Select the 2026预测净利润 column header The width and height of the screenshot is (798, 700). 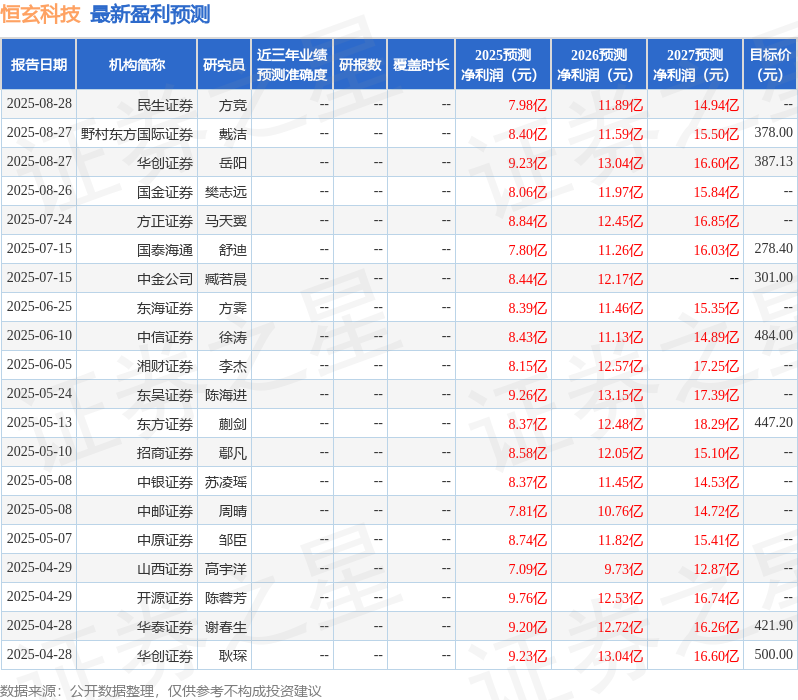pos(599,65)
